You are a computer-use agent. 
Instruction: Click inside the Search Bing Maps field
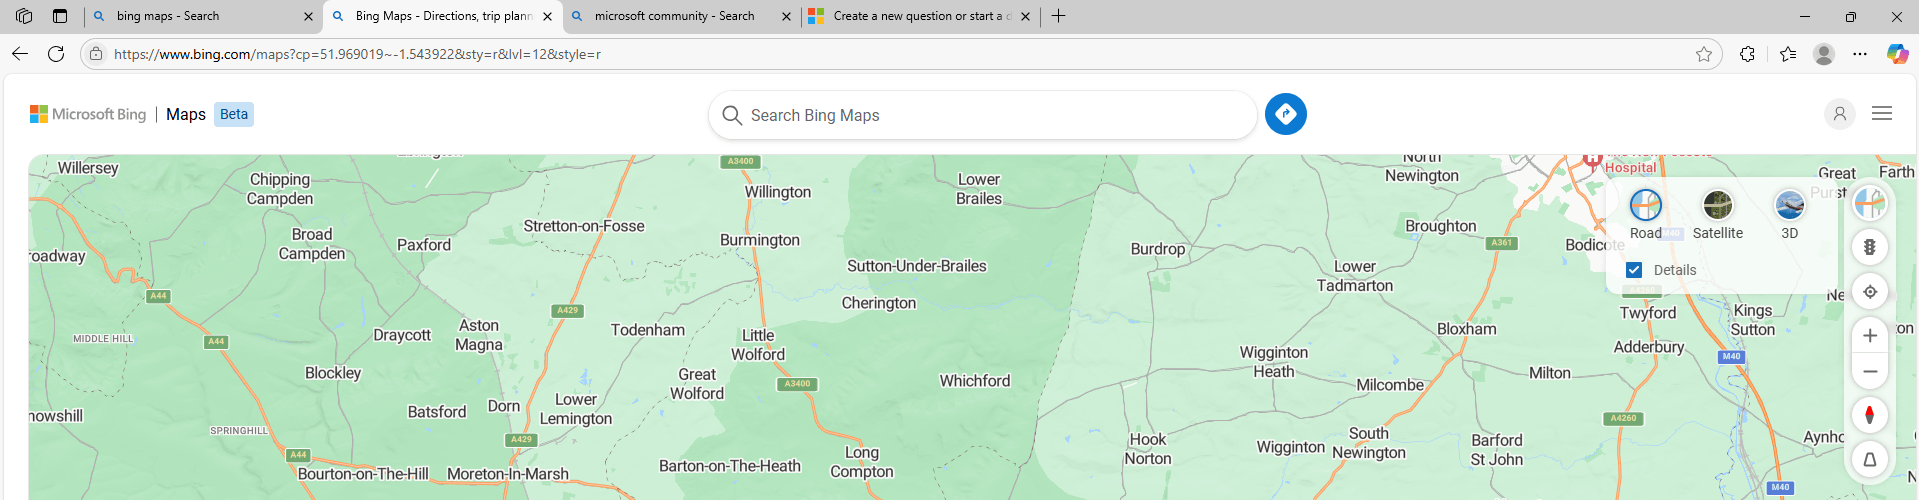982,115
